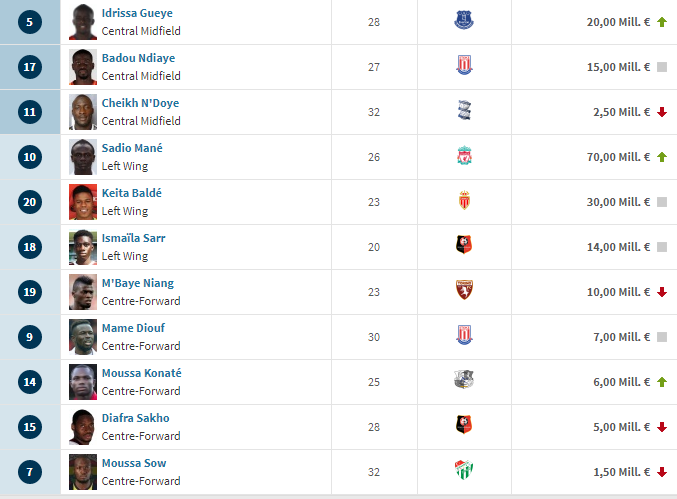677x499 pixels.
Task: Click the Everton club crest icon
Action: (464, 20)
